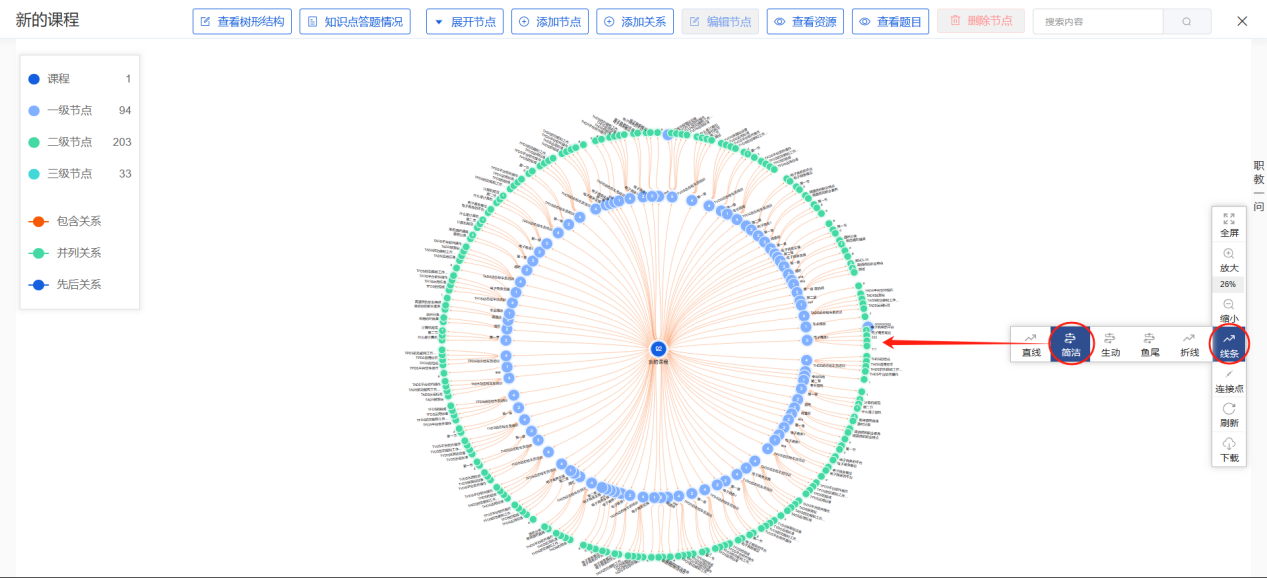The width and height of the screenshot is (1267, 578).
Task: Focus the 搜索内容 search input field
Action: [x=1097, y=21]
